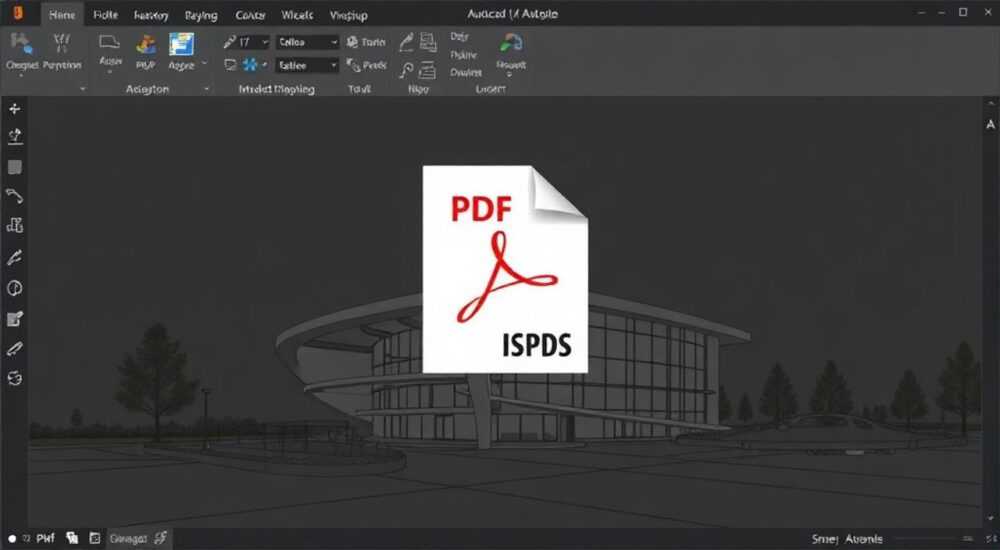
Task: Select the blocks tool in the left toolbar
Action: coord(15,225)
